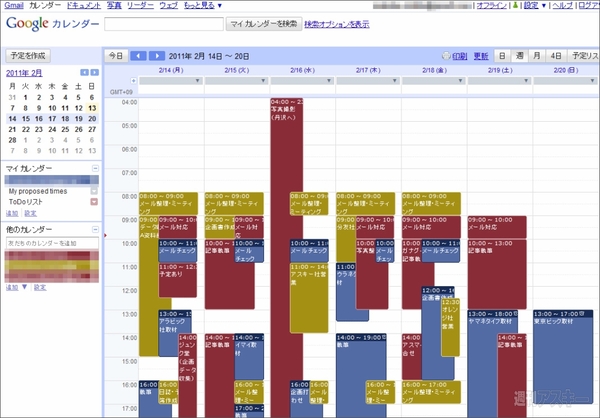Click 2011年 2月 mini calendar header
Viewport: 600px width, 418px height.
point(24,73)
